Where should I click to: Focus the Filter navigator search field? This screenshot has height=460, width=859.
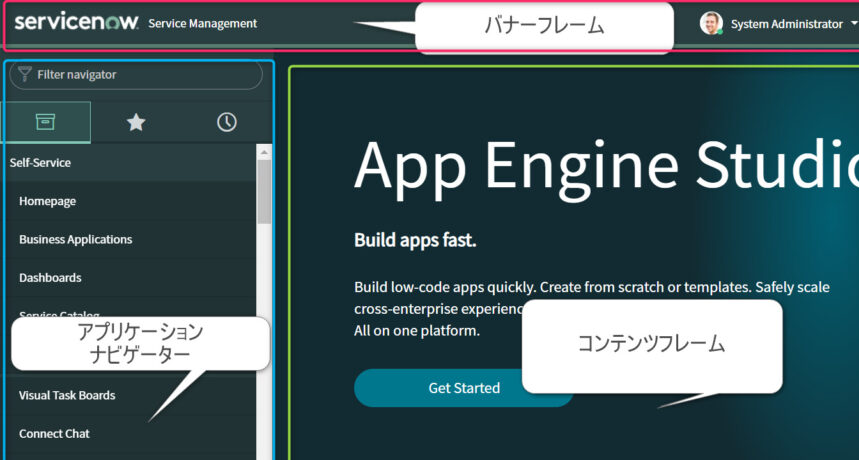pyautogui.click(x=136, y=74)
